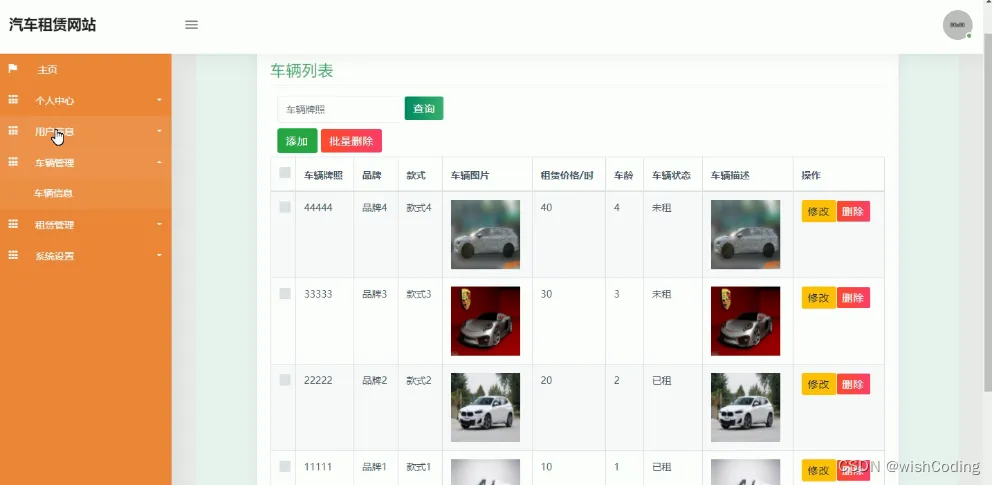The width and height of the screenshot is (995, 485).
Task: Click the 车龄 column header
Action: pos(624,175)
